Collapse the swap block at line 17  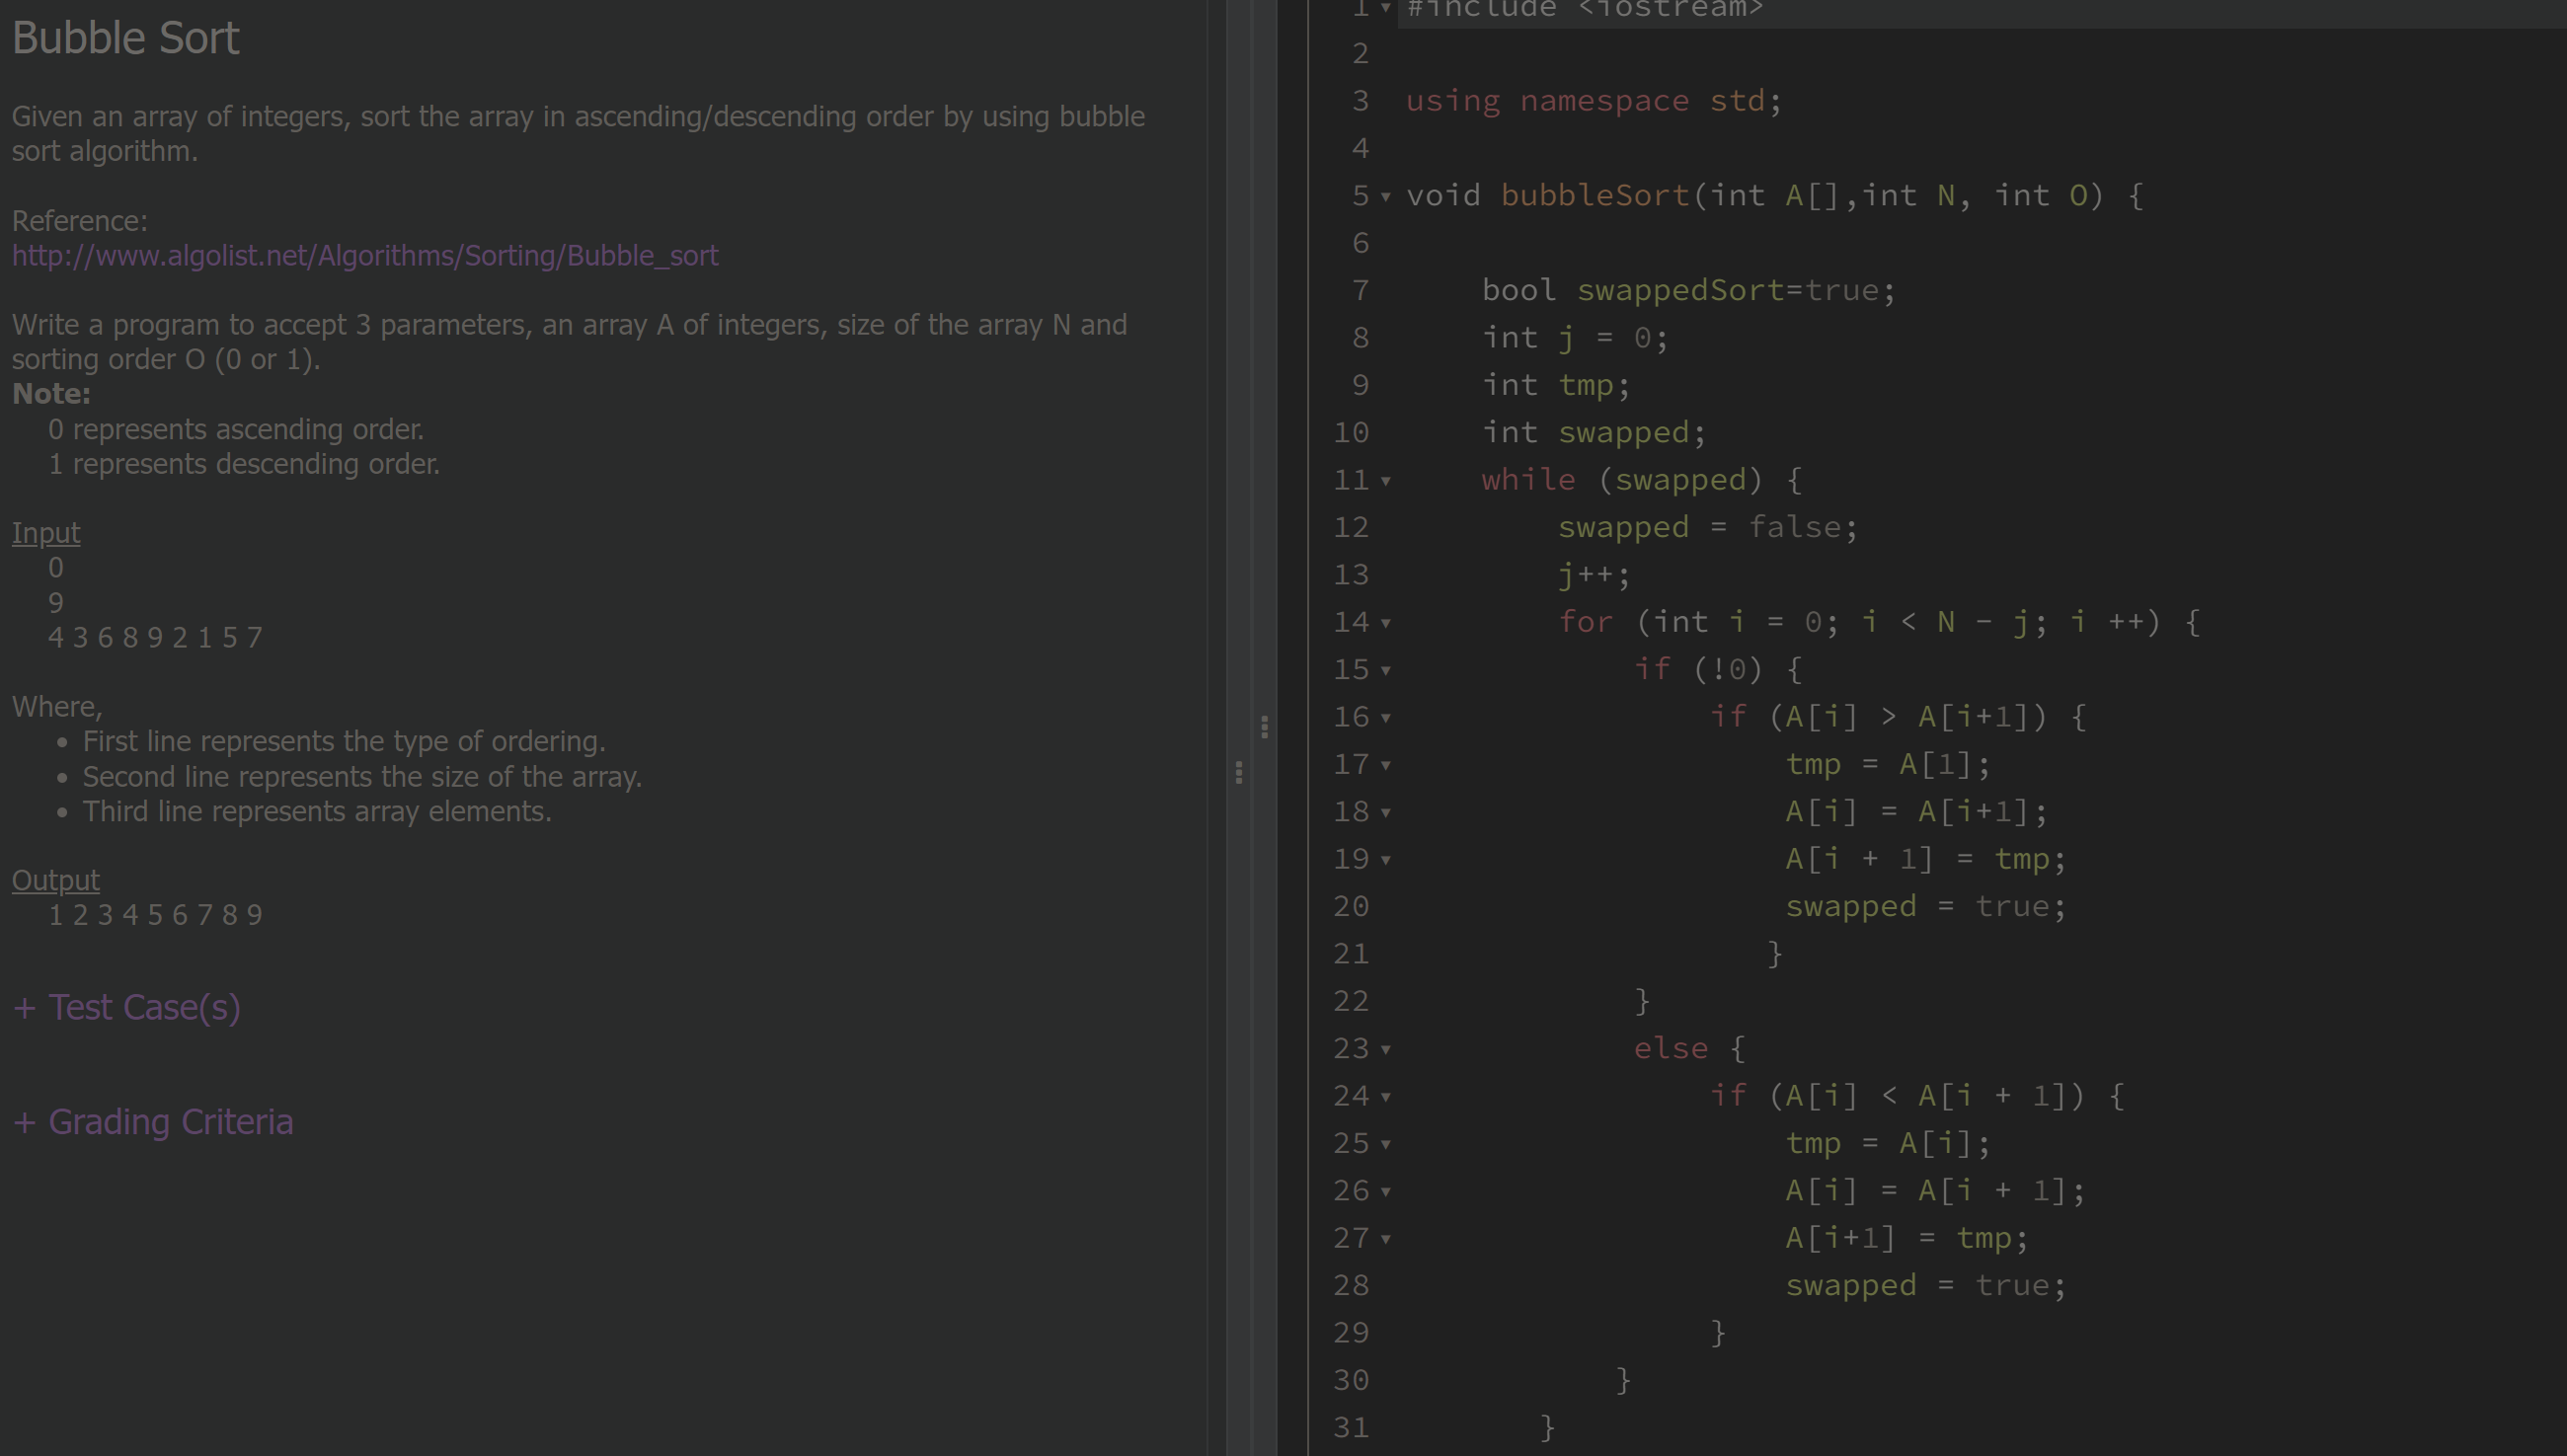pos(1385,764)
